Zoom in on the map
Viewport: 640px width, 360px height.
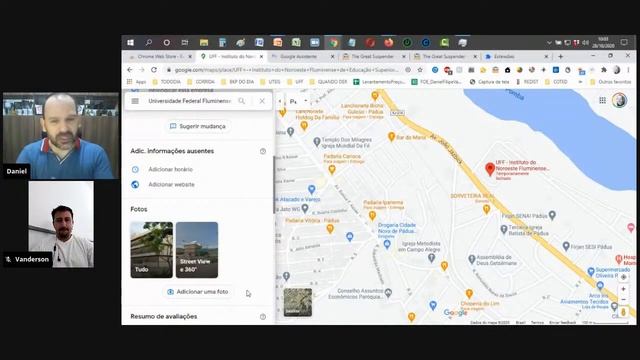pyautogui.click(x=623, y=289)
